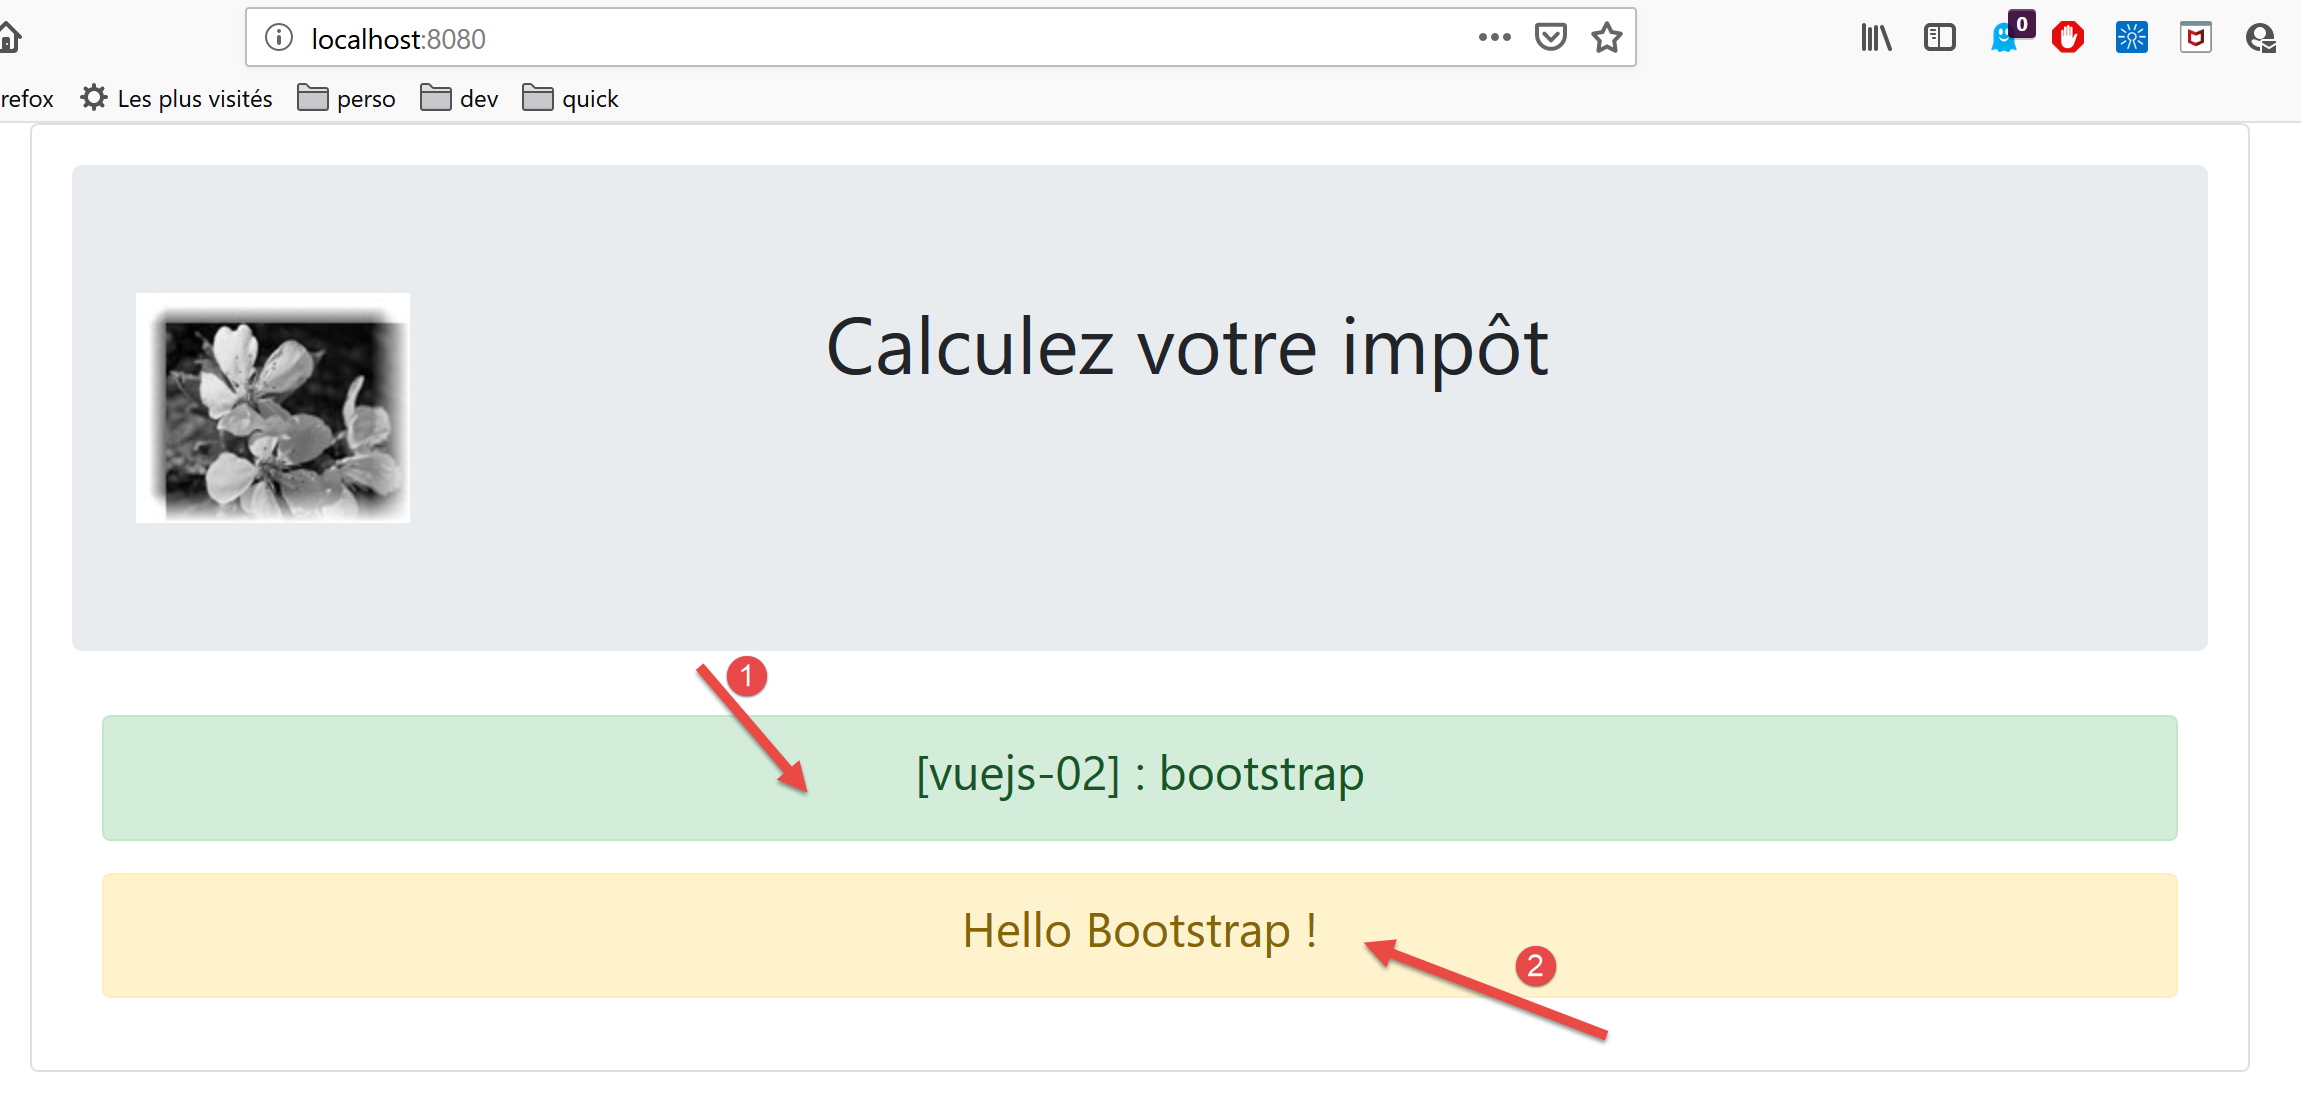Open the Library icon
Image resolution: width=2301 pixels, height=1094 pixels.
pyautogui.click(x=1876, y=38)
